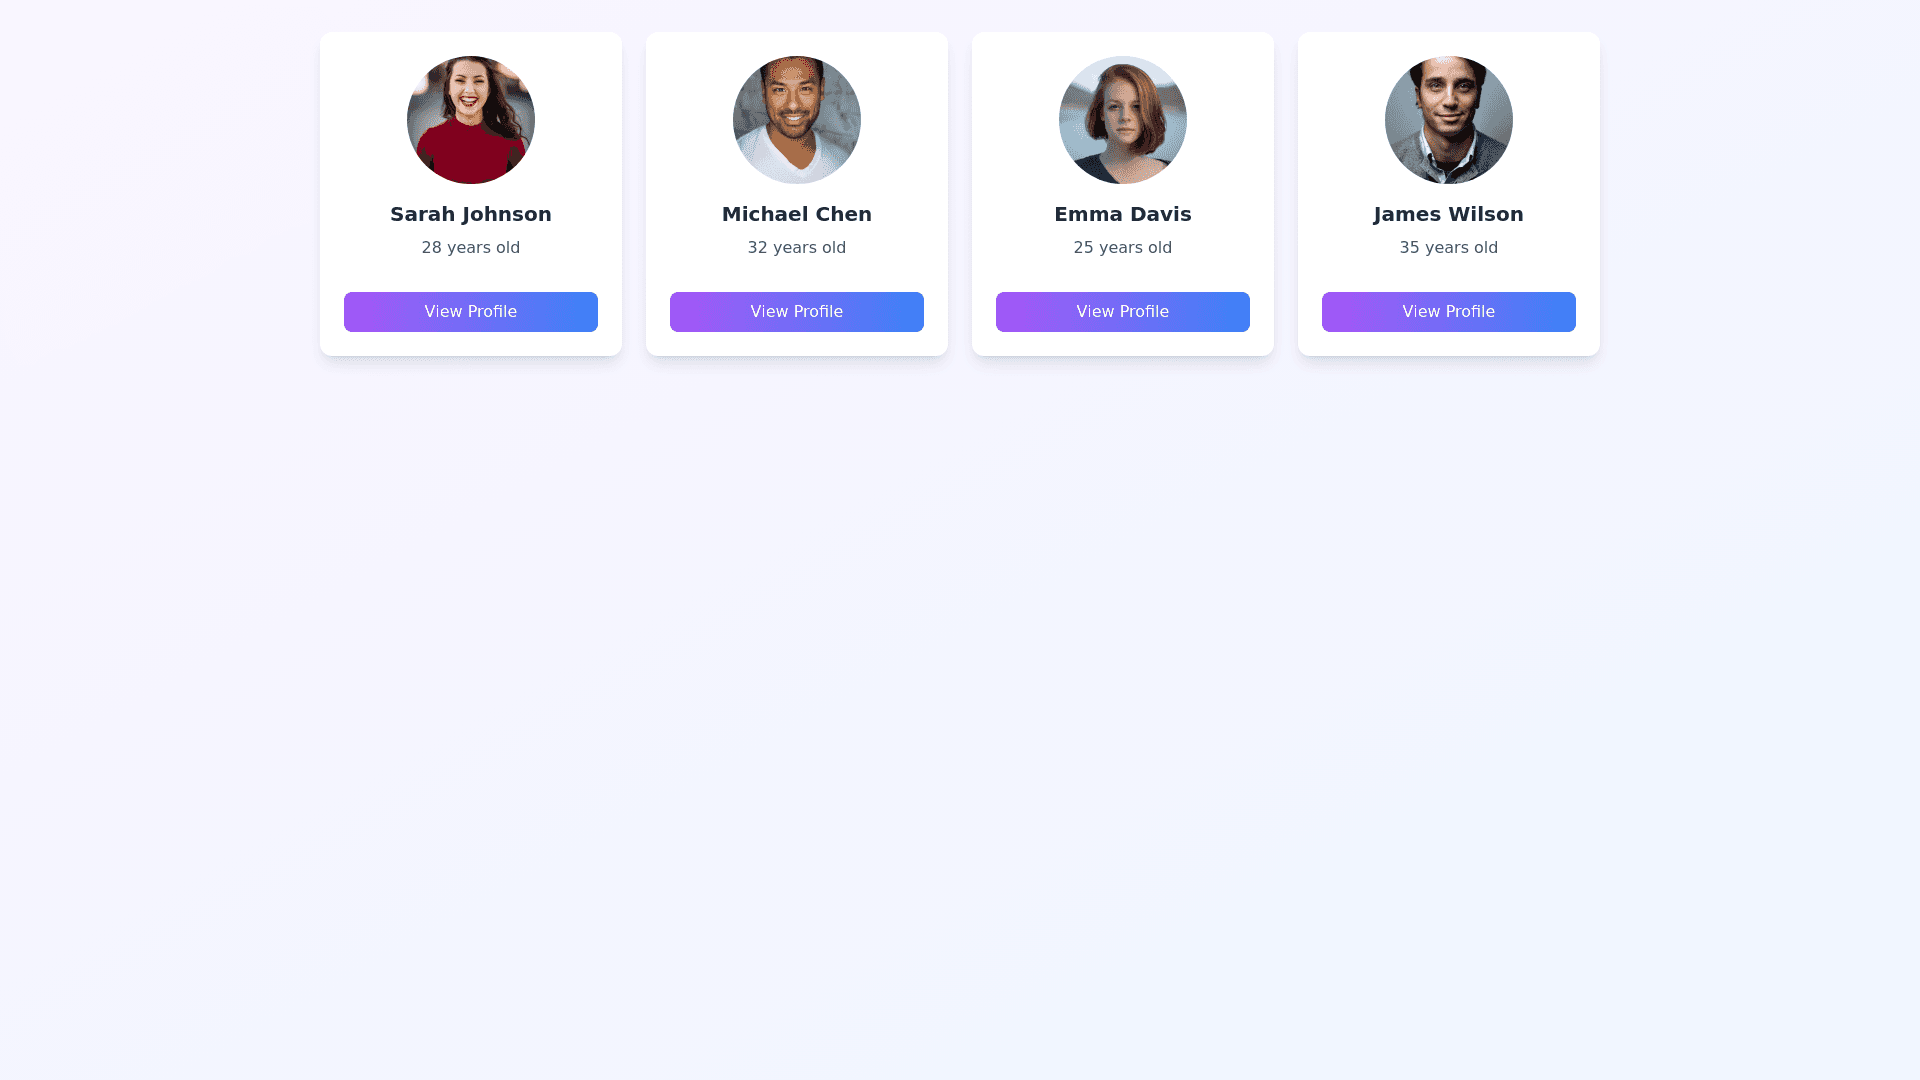Click Michael Chen's profile photo
1920x1080 pixels.
coord(796,120)
